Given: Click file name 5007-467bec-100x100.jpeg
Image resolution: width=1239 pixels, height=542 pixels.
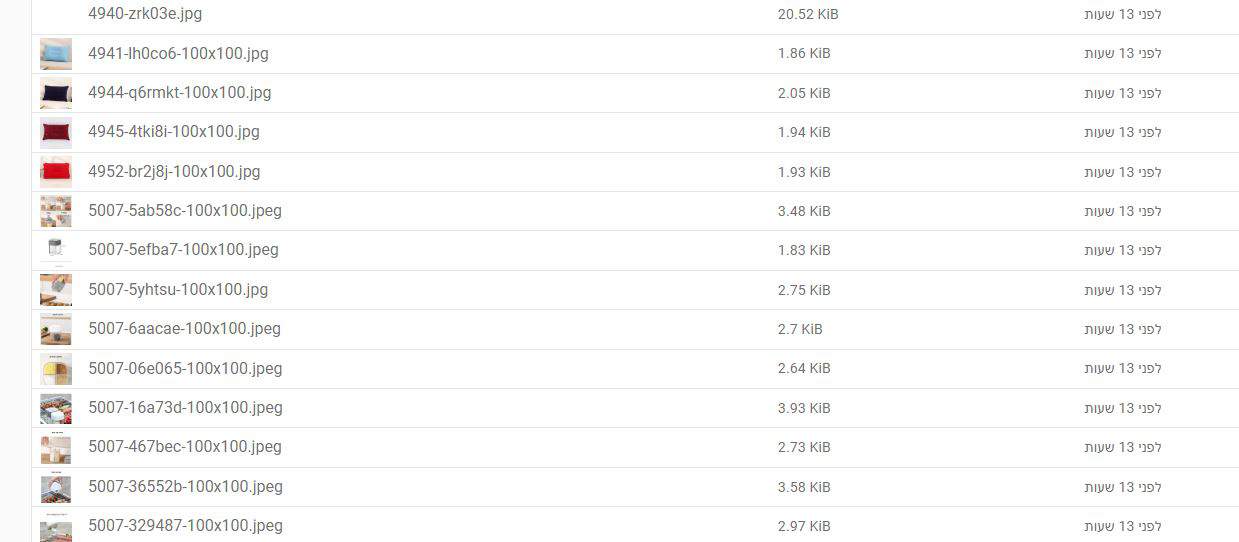Looking at the screenshot, I should 185,446.
